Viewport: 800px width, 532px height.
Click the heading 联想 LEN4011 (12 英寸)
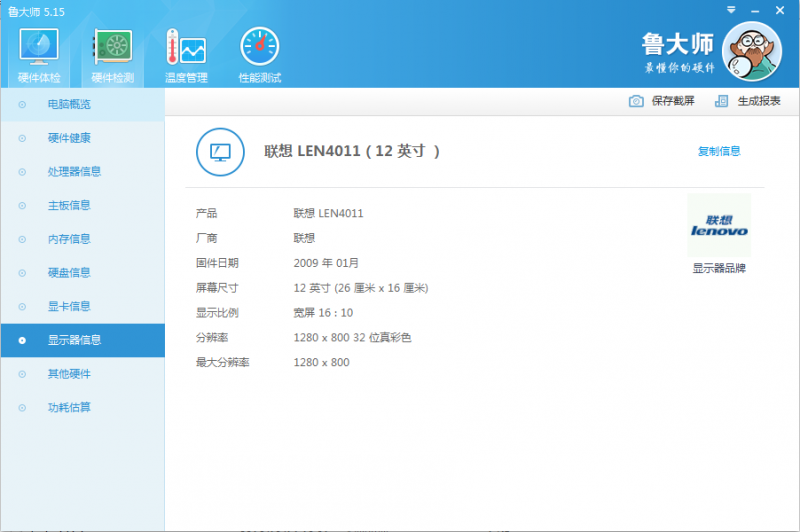point(352,151)
